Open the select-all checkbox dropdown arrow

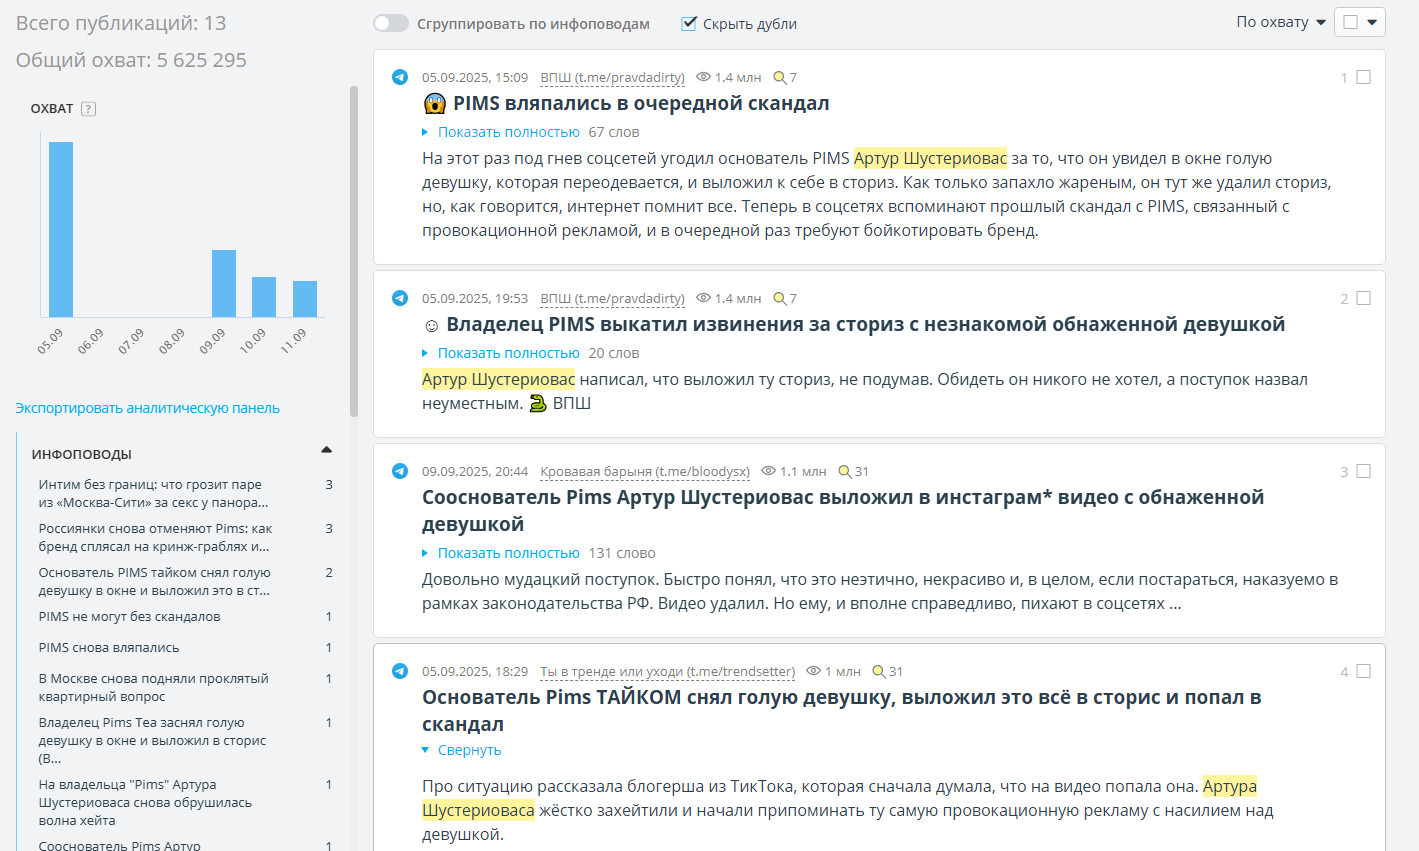1372,22
